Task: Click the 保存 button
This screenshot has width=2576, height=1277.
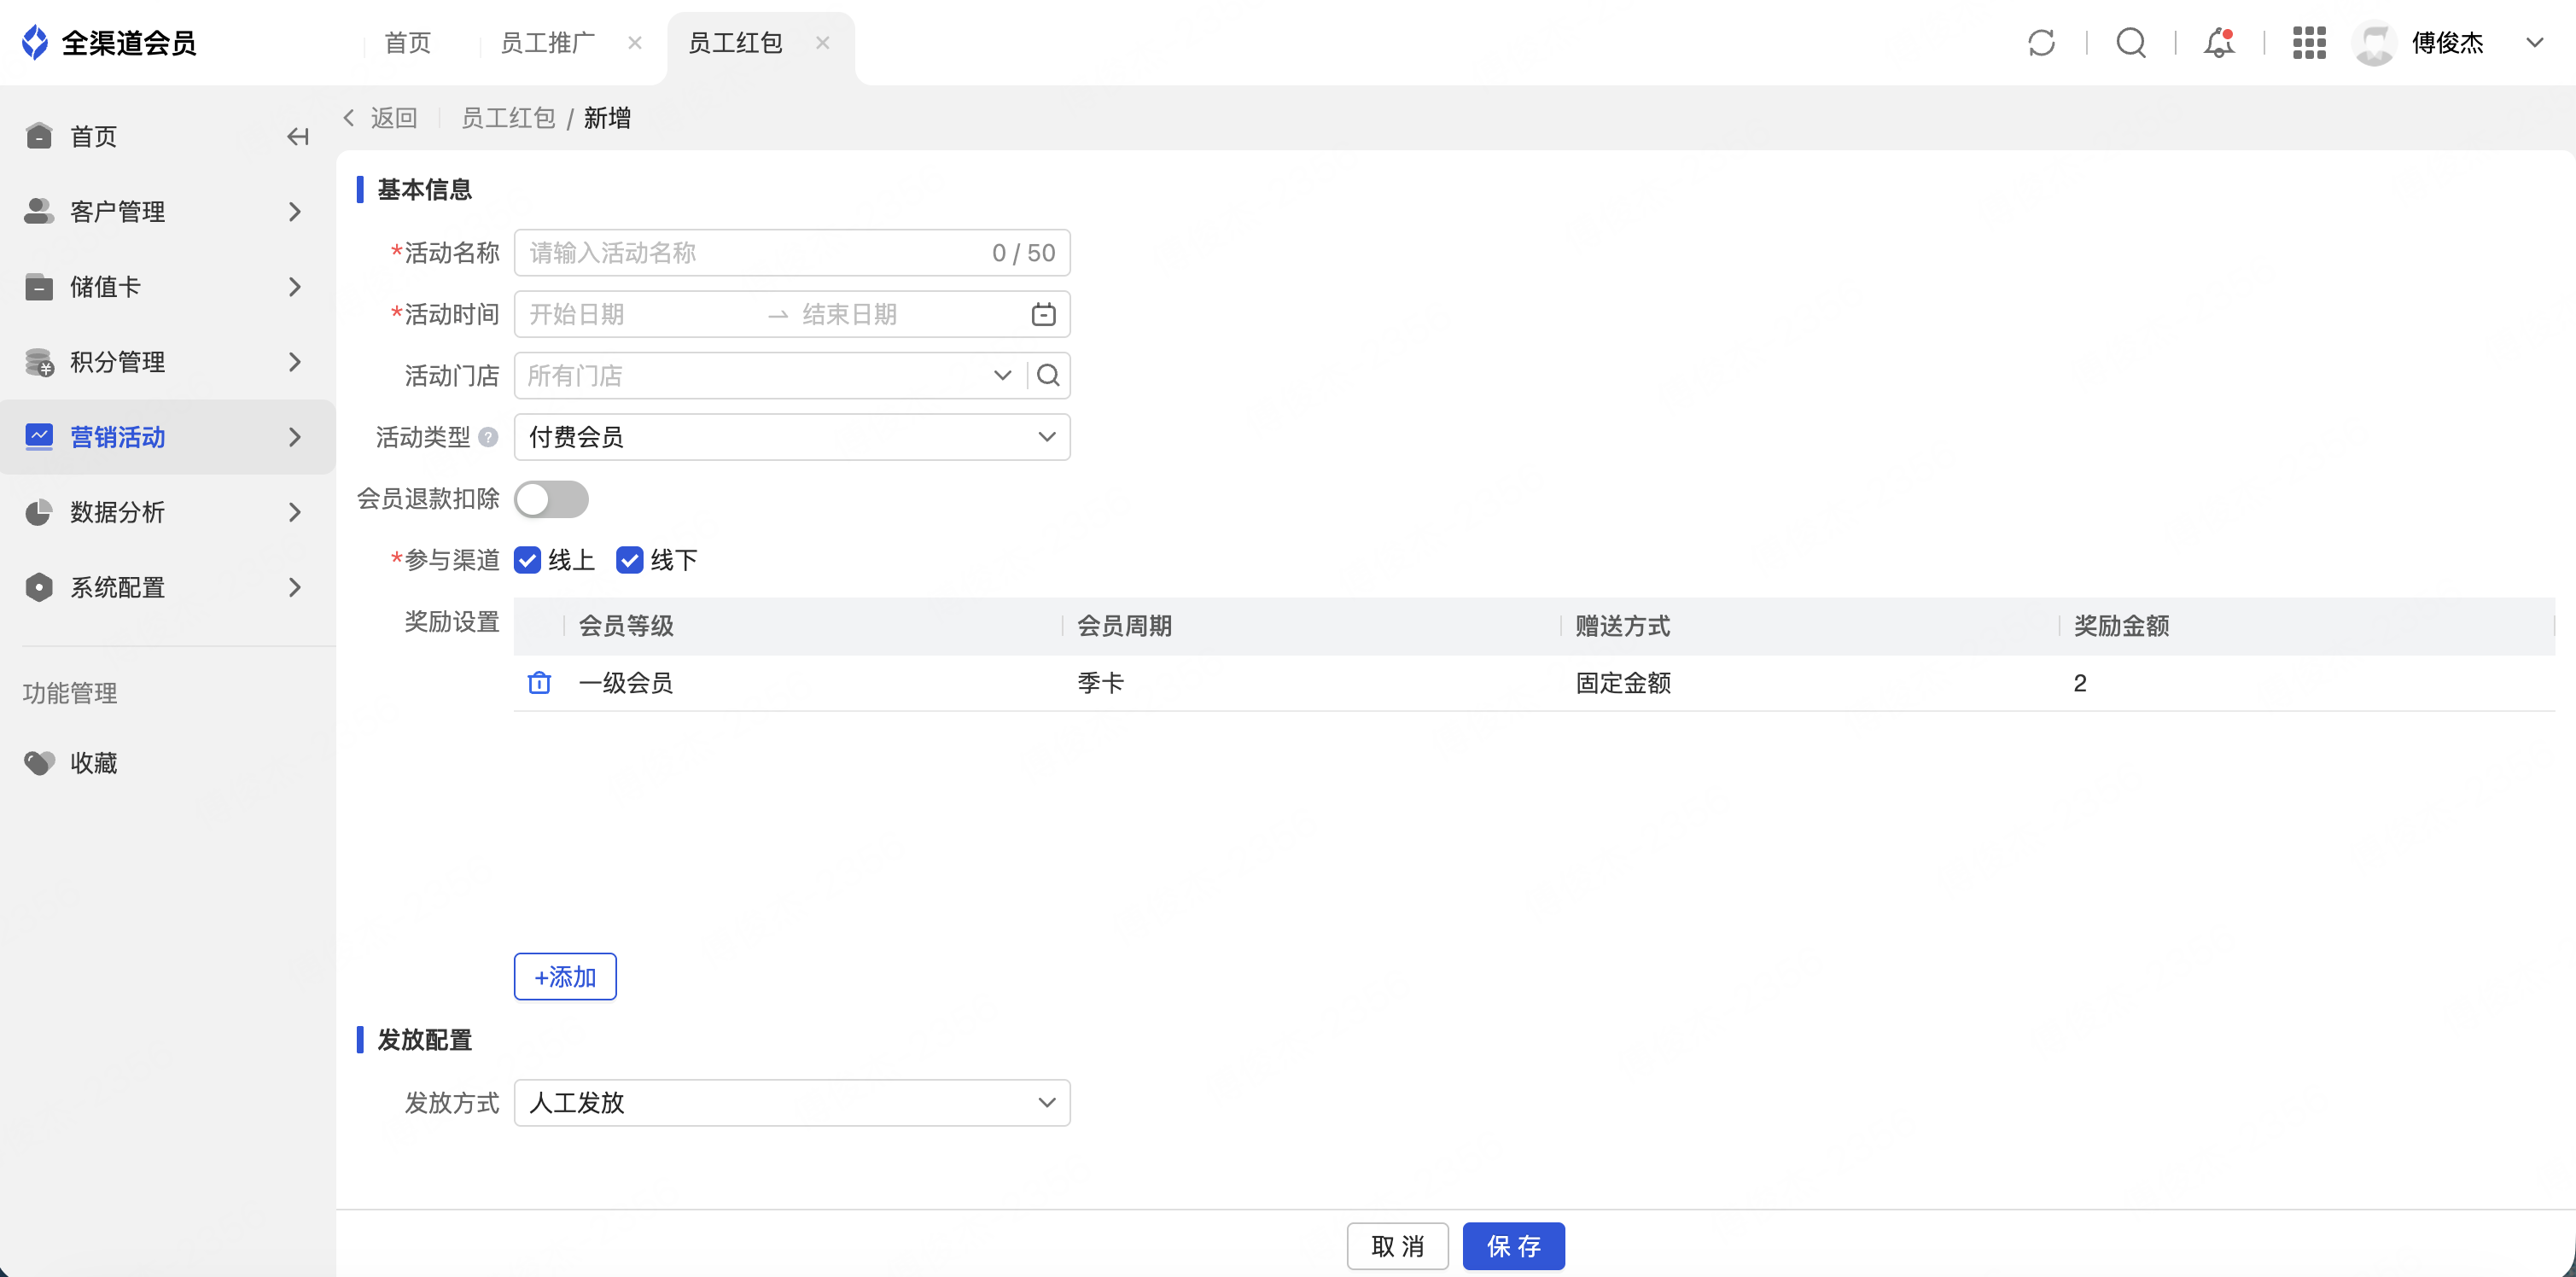Action: [1513, 1246]
